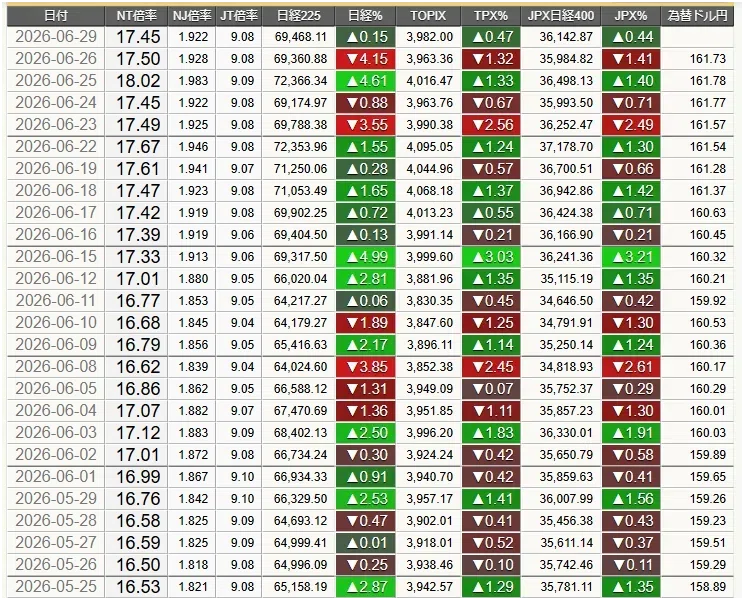Click the ▲1.83 TPX% cell
This screenshot has width=744, height=600.
[491, 433]
